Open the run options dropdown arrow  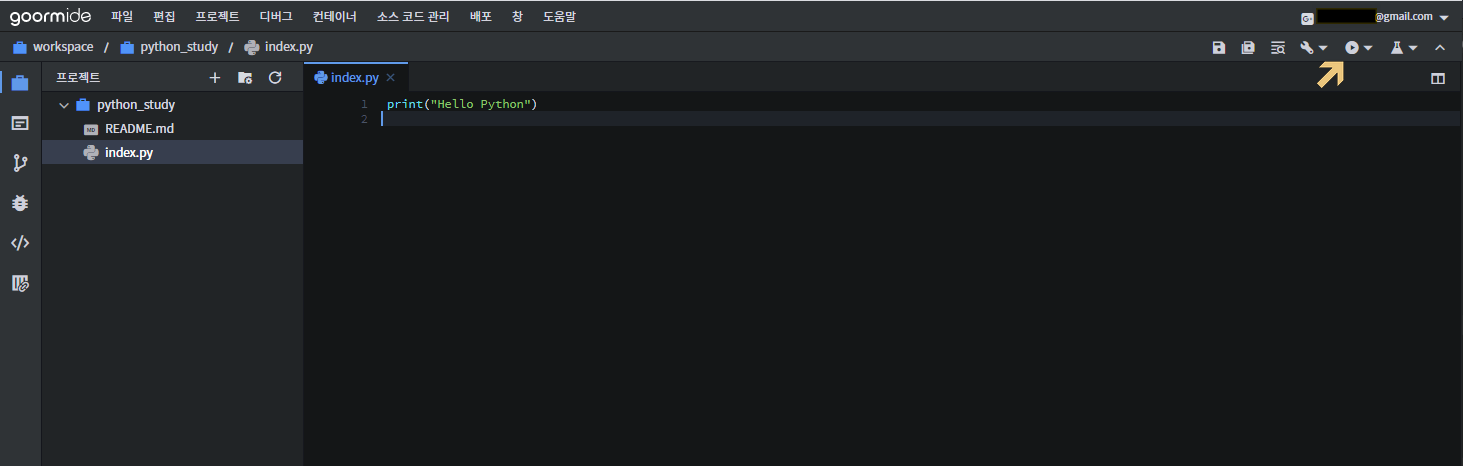click(1368, 48)
